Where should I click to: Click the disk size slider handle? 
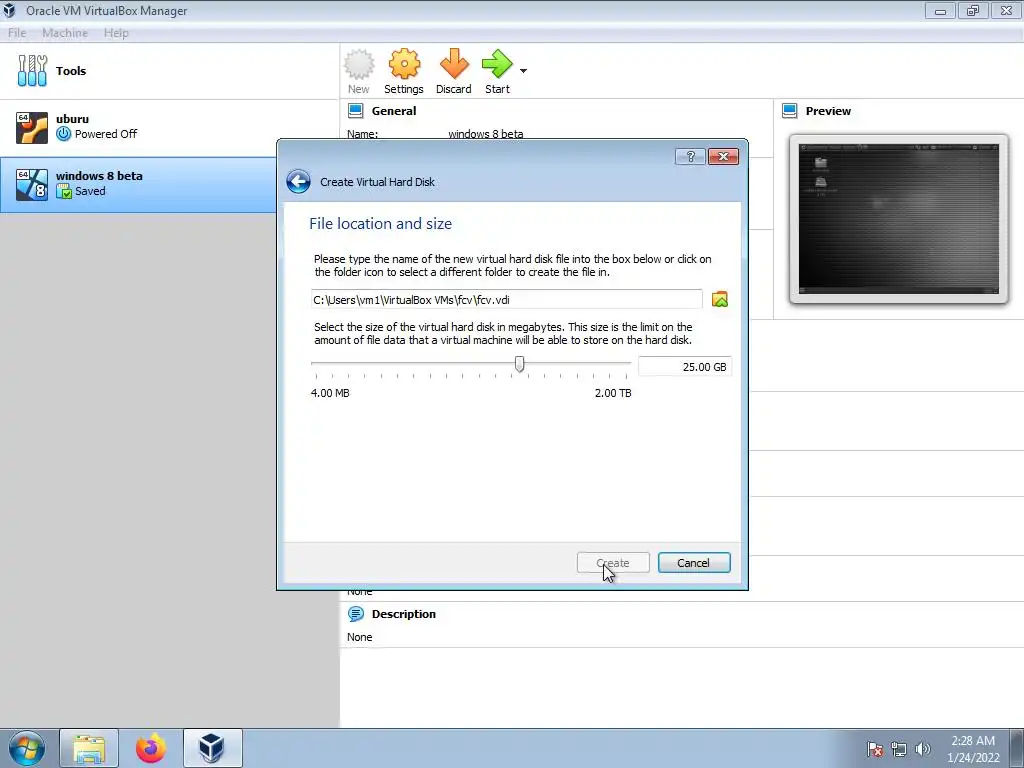[x=519, y=364]
